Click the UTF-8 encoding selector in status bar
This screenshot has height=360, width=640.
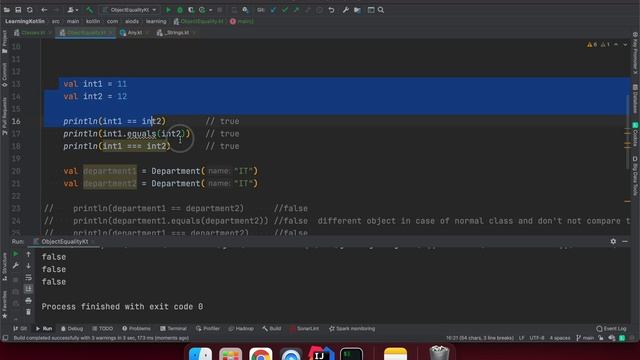(537, 338)
